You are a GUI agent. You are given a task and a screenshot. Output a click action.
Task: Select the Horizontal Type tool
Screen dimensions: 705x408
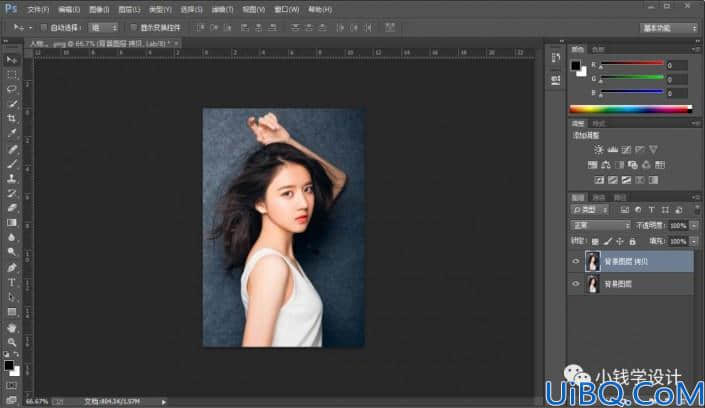coord(12,282)
